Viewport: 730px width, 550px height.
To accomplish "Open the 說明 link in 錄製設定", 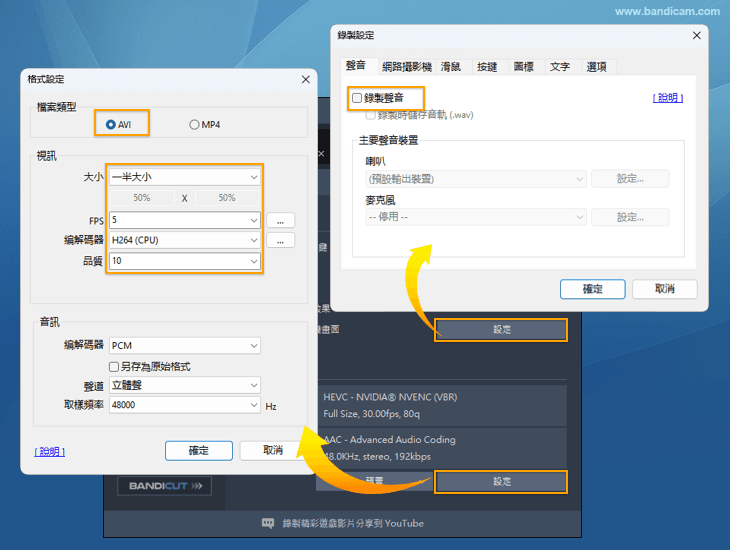I will 668,98.
